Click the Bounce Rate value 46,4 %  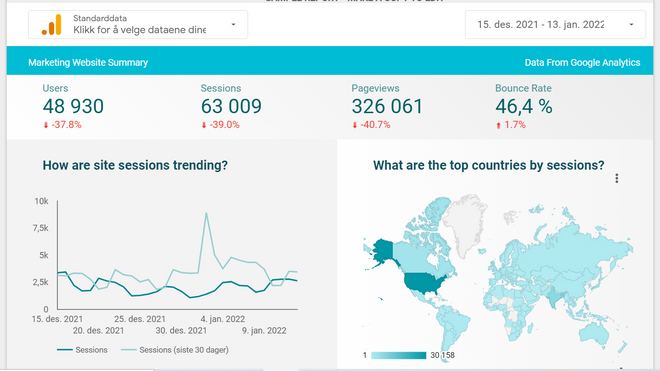[524, 106]
